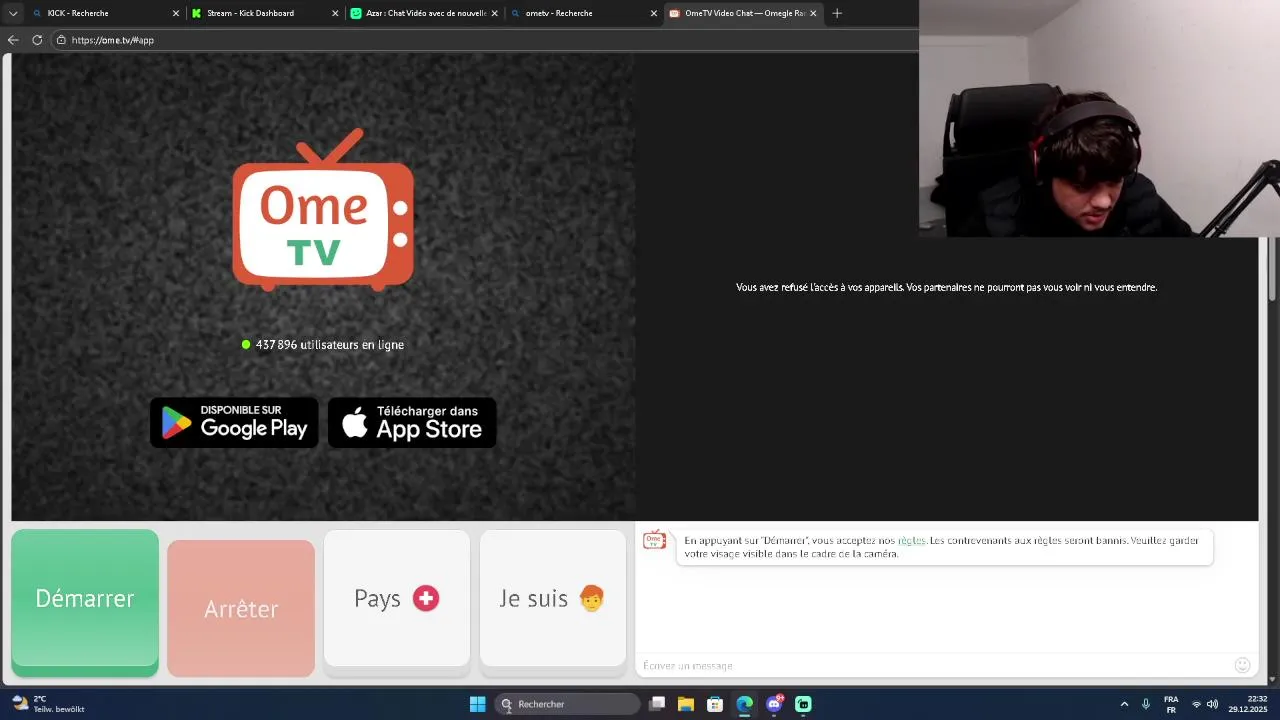Open Microsoft Edge from taskbar

744,704
